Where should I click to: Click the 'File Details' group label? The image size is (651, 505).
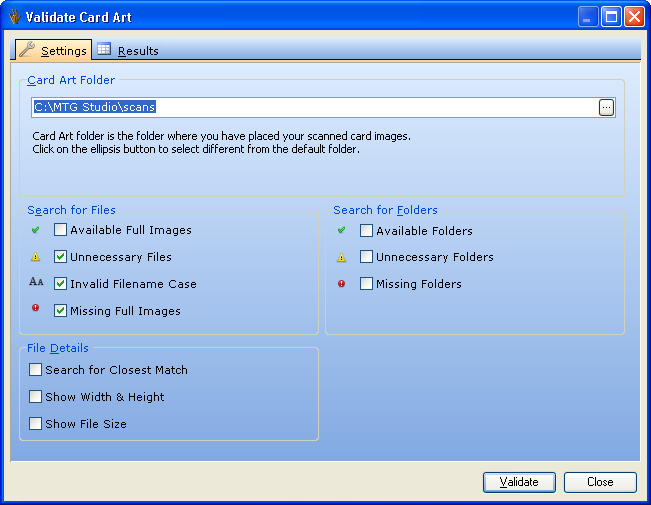click(58, 348)
